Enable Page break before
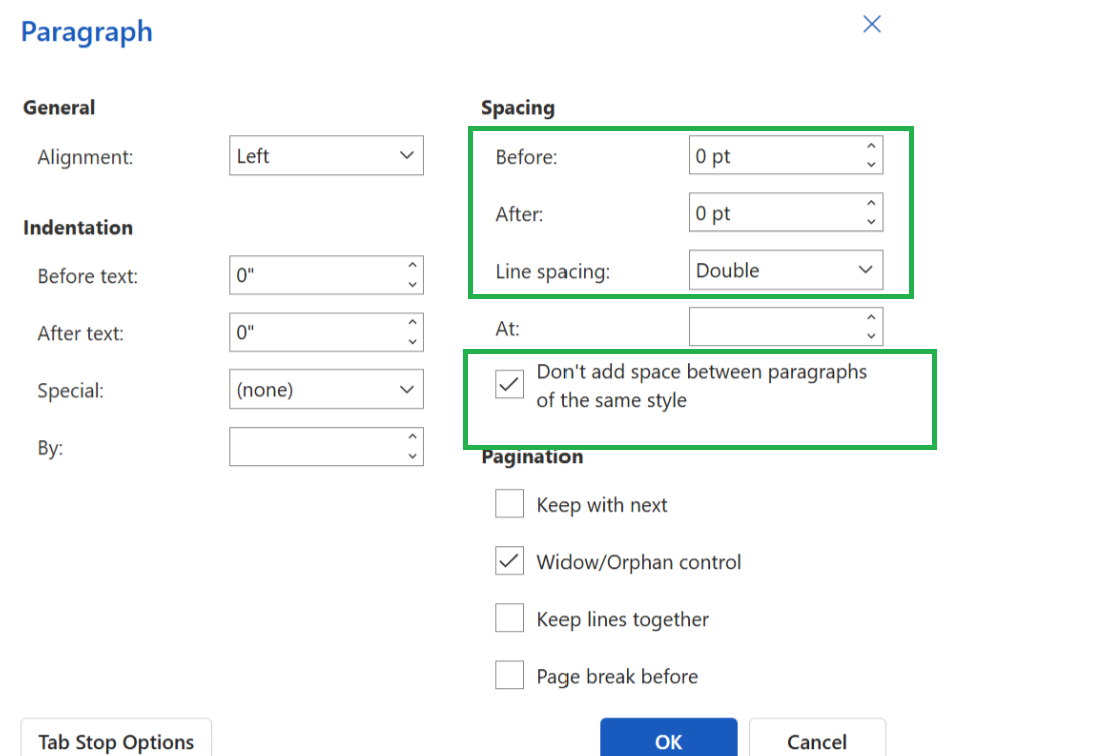Screen dimensions: 1119x756 (509, 674)
